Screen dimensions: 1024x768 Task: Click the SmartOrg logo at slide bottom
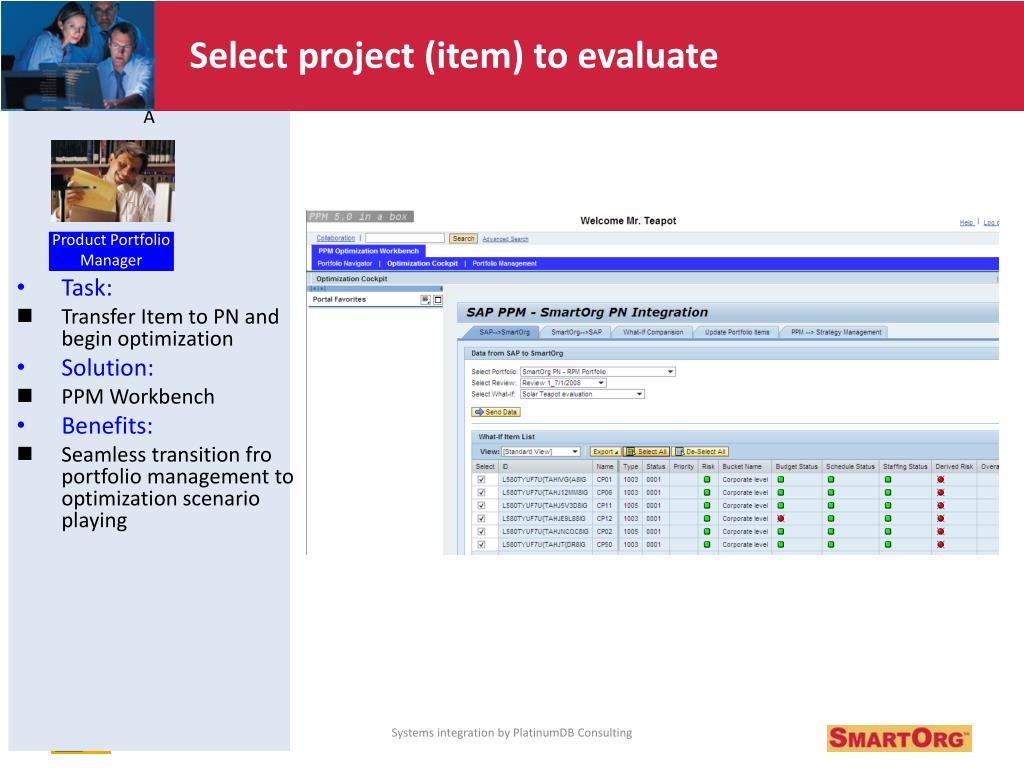coord(899,739)
